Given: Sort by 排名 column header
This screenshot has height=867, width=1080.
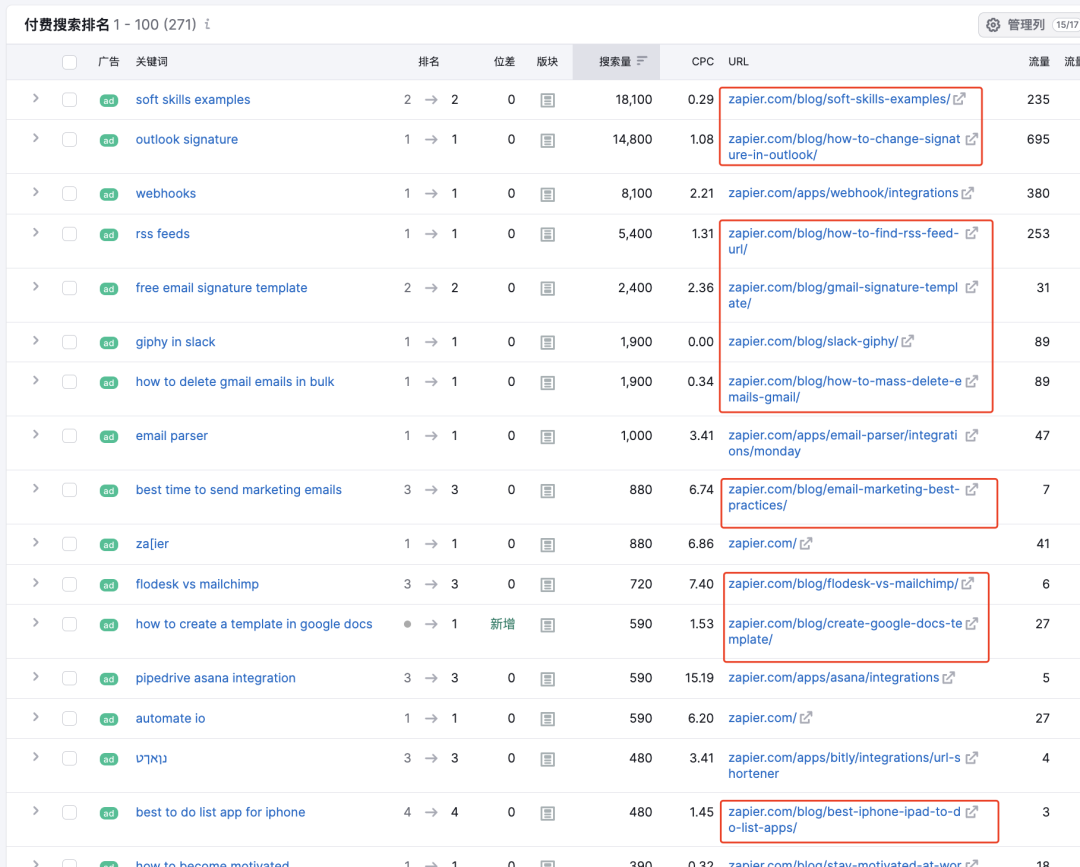Looking at the screenshot, I should tap(428, 61).
